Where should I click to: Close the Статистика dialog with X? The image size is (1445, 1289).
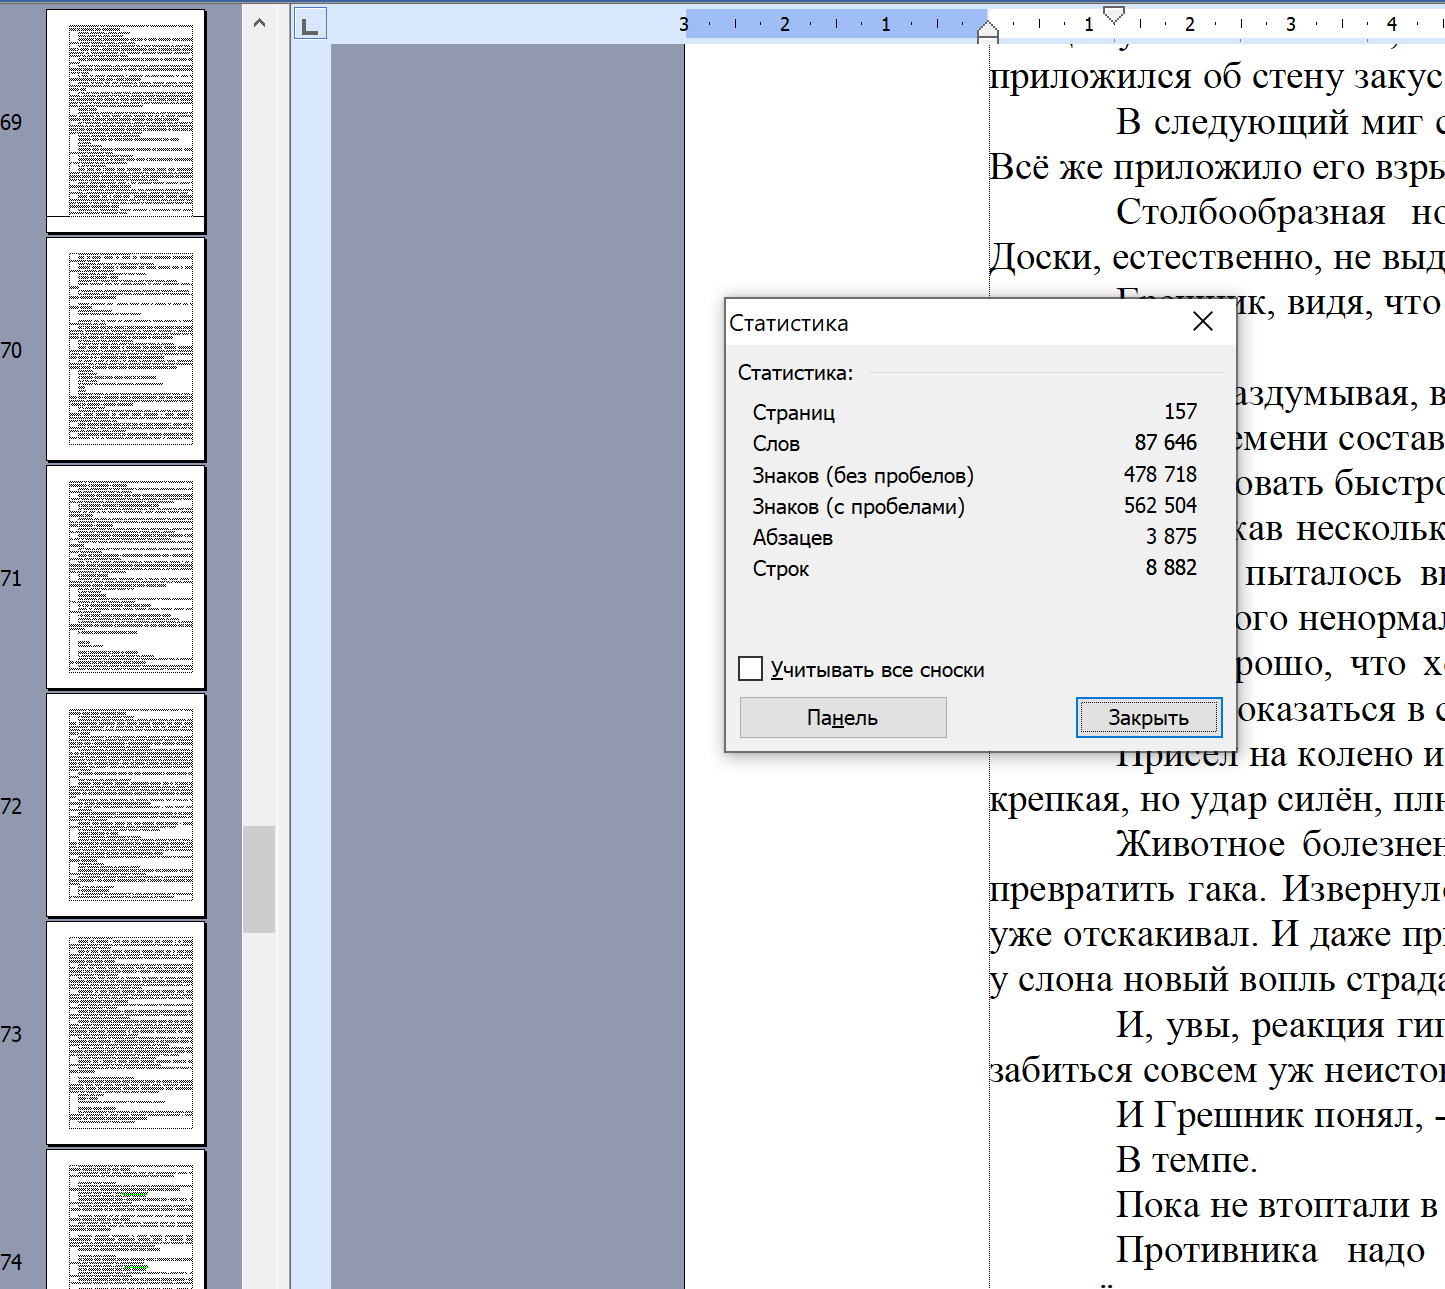pyautogui.click(x=1203, y=322)
